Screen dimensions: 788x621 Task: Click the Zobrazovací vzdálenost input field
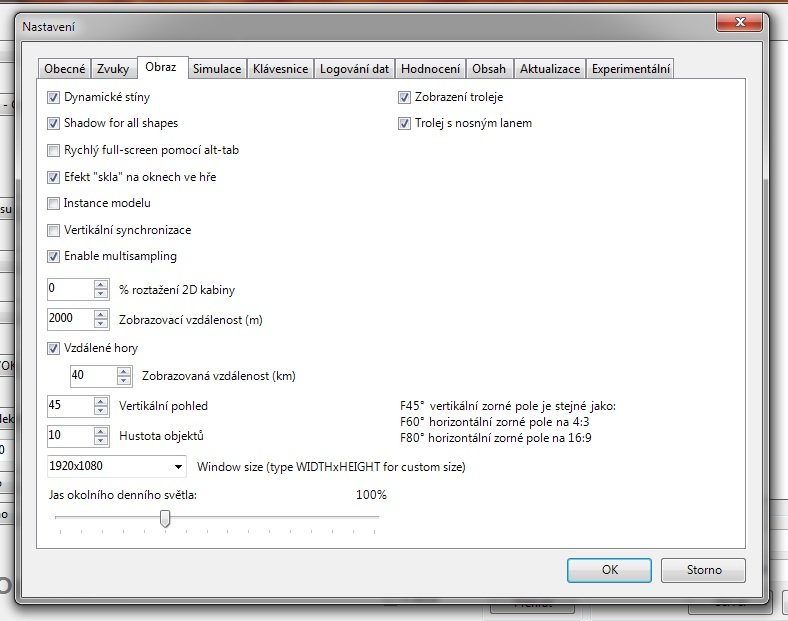click(x=69, y=319)
